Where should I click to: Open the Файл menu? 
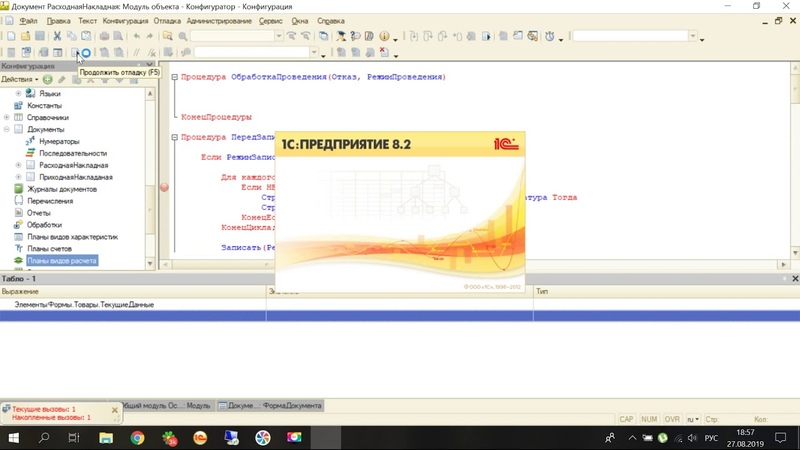[x=28, y=21]
